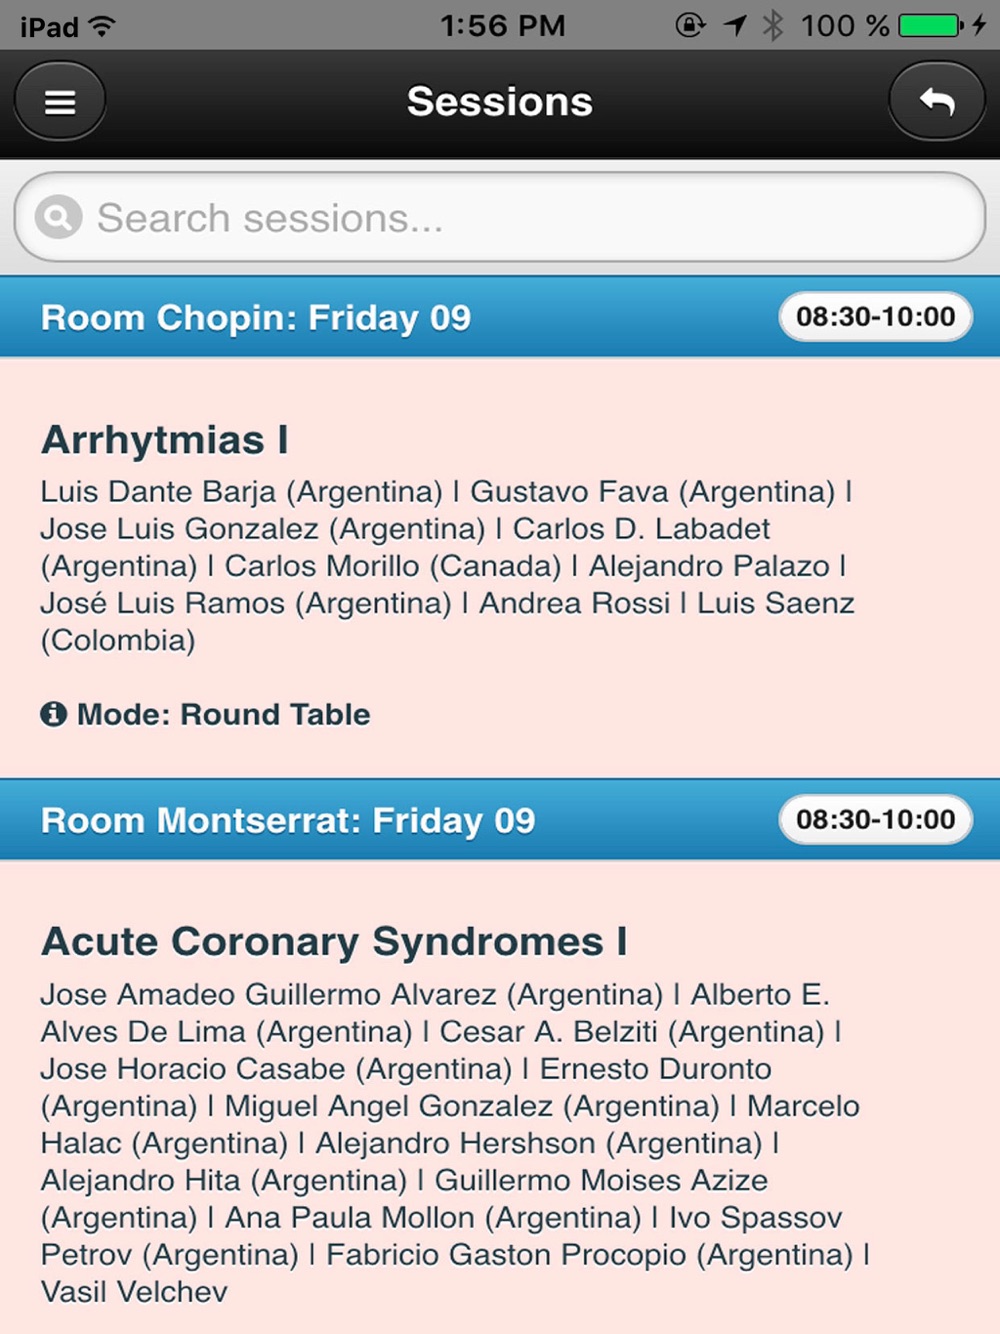Open the Acute Coronary Syndromes I session
1000x1334 pixels.
[x=334, y=942]
